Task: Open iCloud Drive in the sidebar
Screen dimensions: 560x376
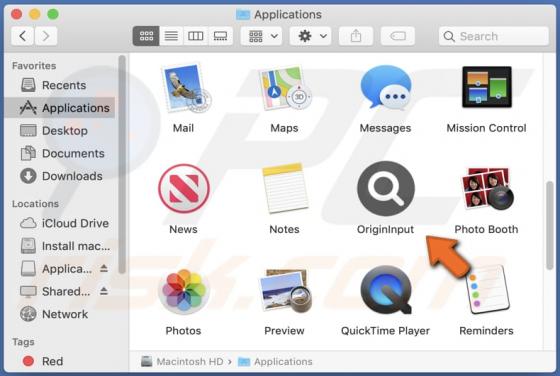Action: tap(59, 224)
